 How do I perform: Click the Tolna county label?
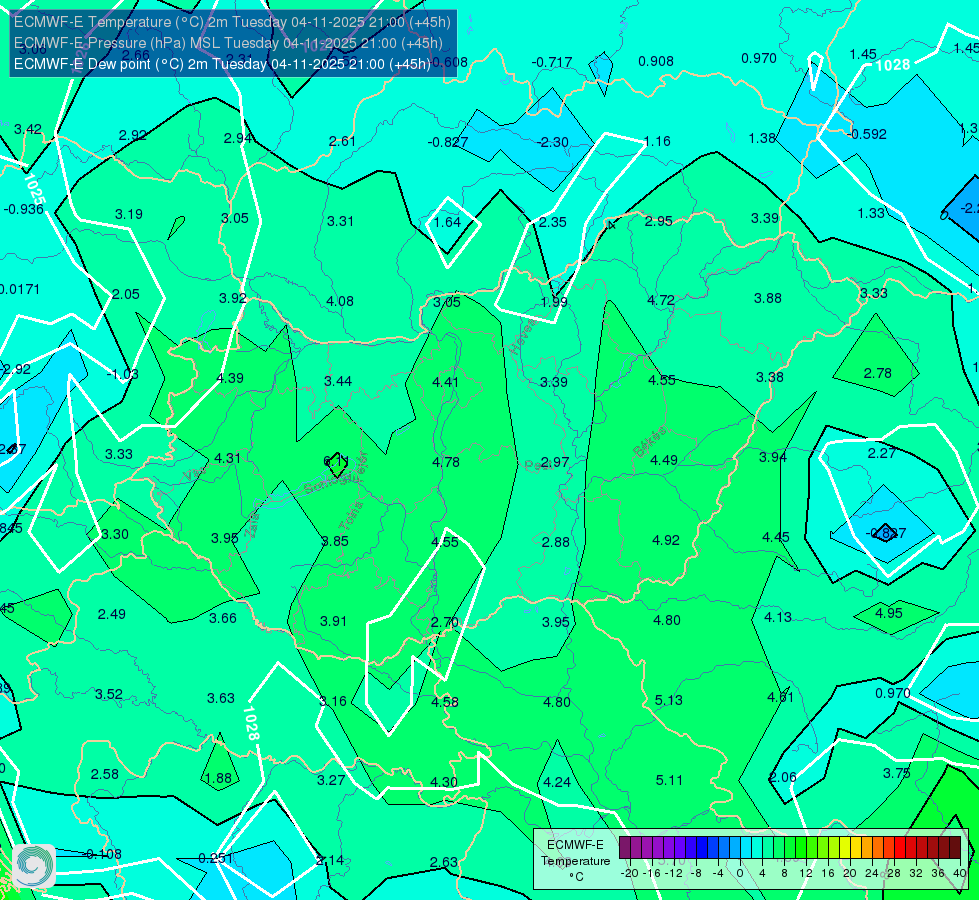(x=351, y=515)
